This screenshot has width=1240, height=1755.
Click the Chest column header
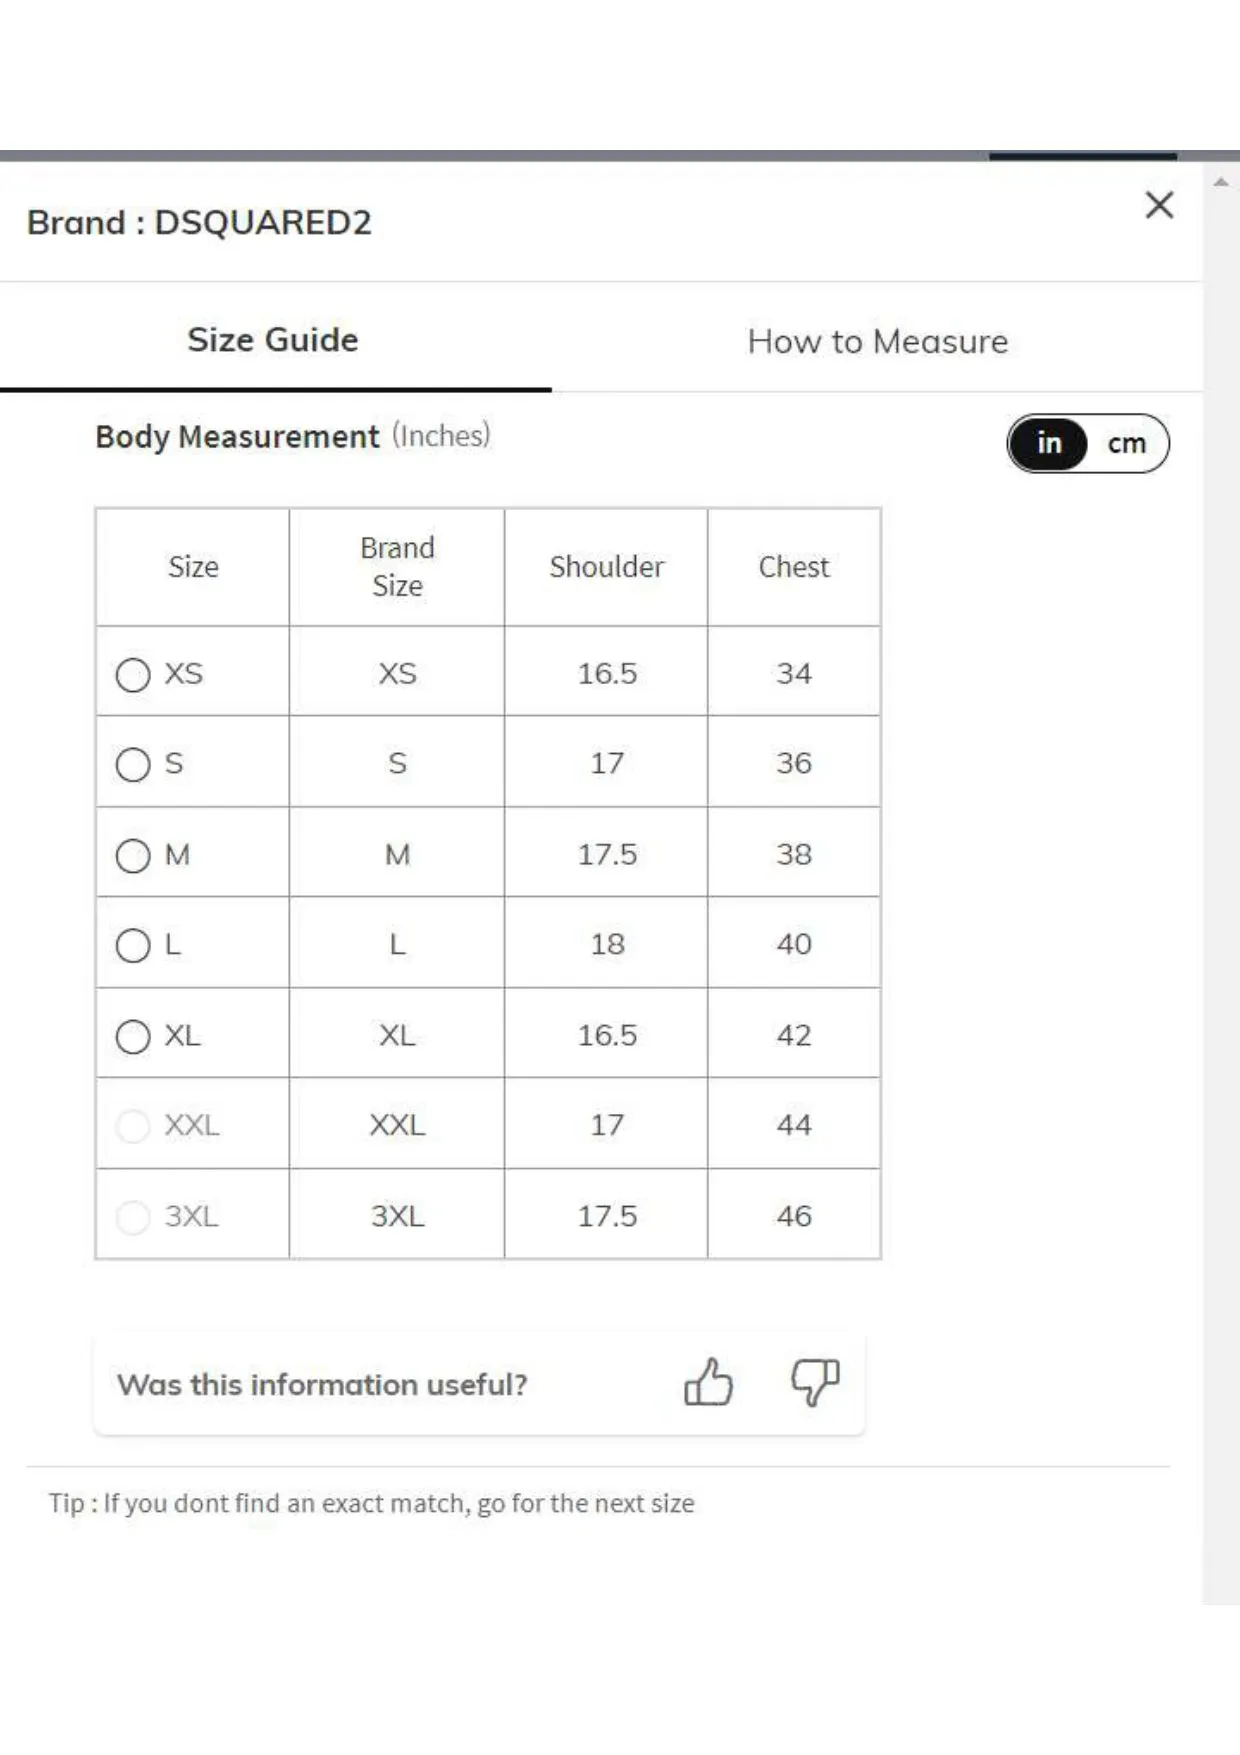coord(794,567)
